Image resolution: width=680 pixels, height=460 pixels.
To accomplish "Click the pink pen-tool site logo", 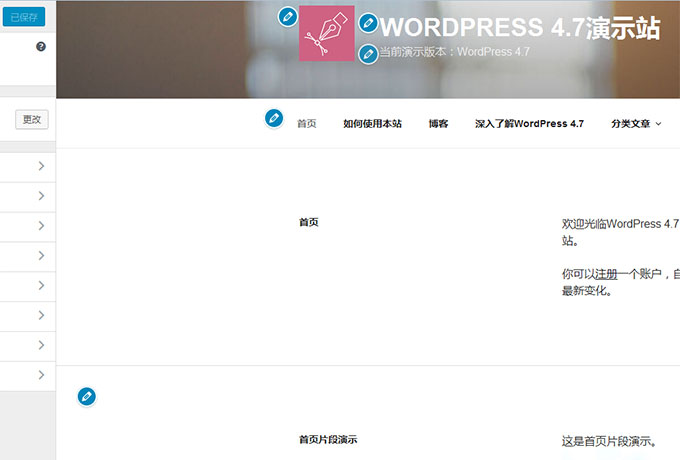I will pos(327,33).
